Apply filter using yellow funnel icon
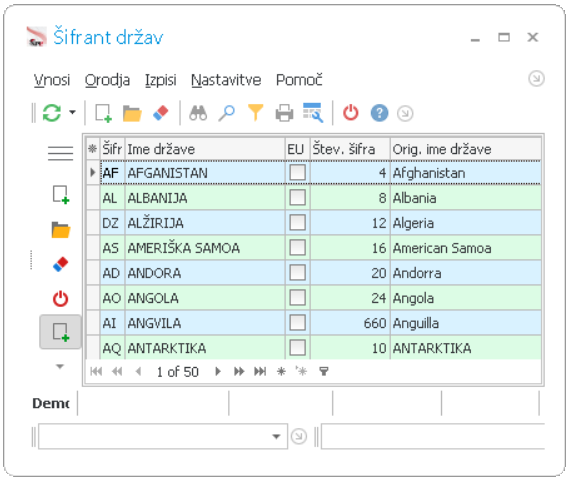This screenshot has height=480, width=569. (x=255, y=113)
